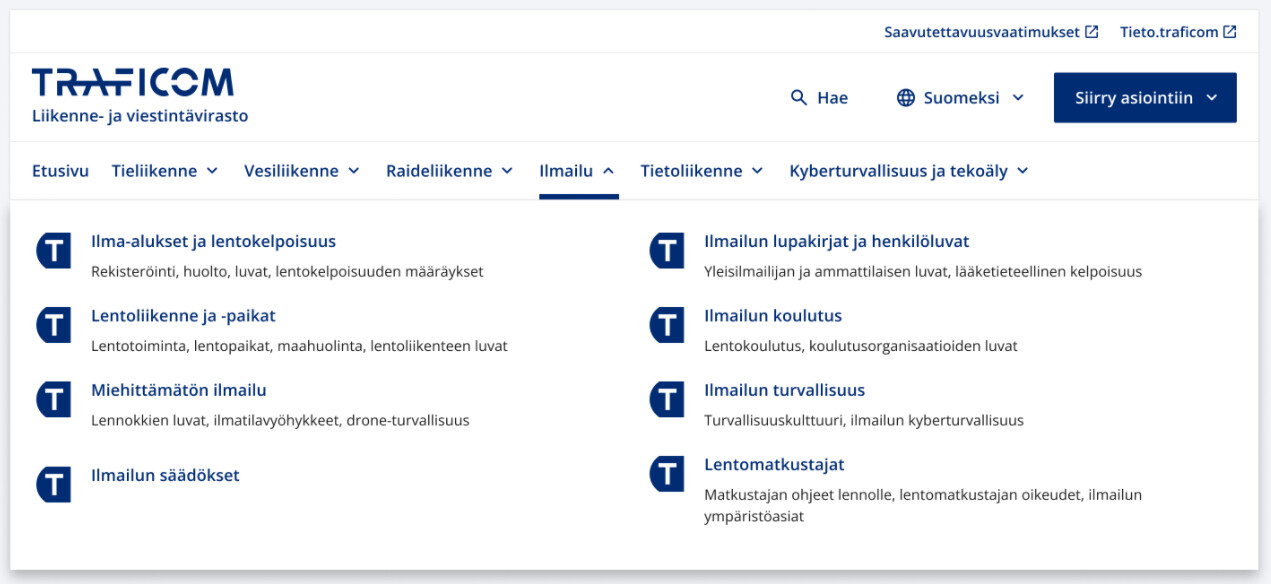Open the Siirry asiointiin dropdown
The width and height of the screenshot is (1271, 584).
tap(1144, 97)
